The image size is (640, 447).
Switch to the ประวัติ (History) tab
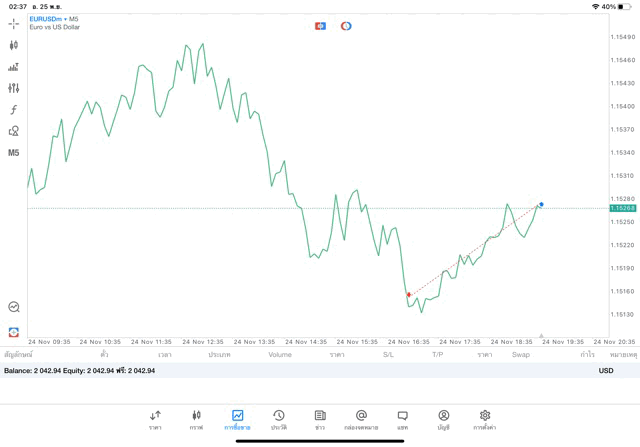pyautogui.click(x=278, y=419)
